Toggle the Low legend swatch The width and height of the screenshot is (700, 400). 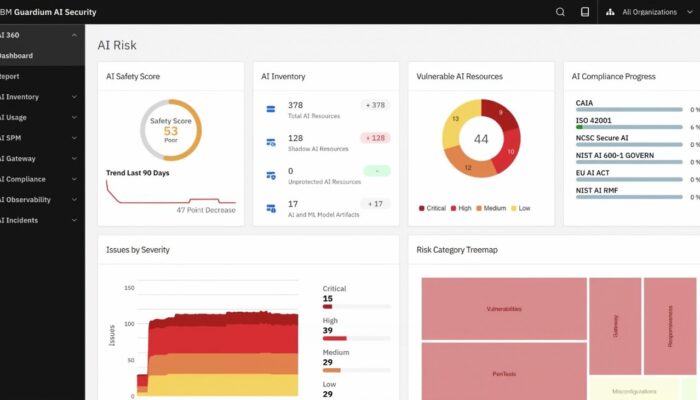coord(514,208)
